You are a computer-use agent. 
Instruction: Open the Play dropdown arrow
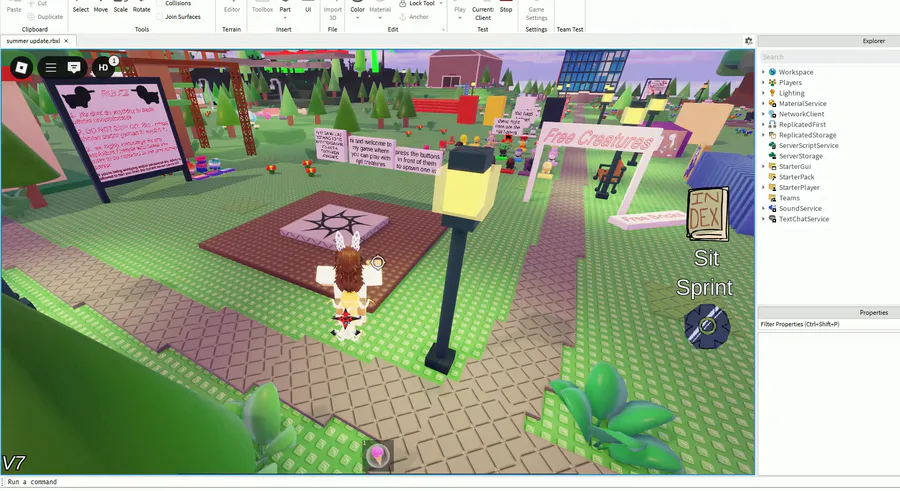pos(460,18)
